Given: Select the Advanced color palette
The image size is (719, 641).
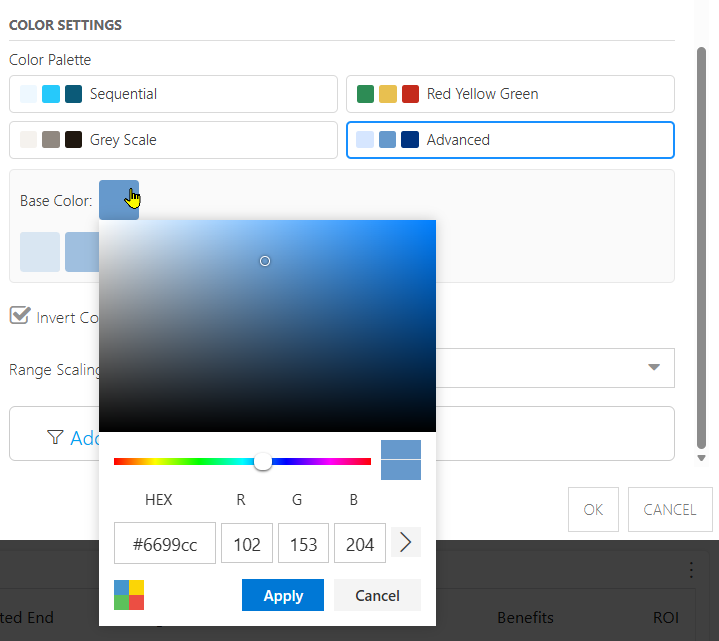Looking at the screenshot, I should (x=510, y=140).
